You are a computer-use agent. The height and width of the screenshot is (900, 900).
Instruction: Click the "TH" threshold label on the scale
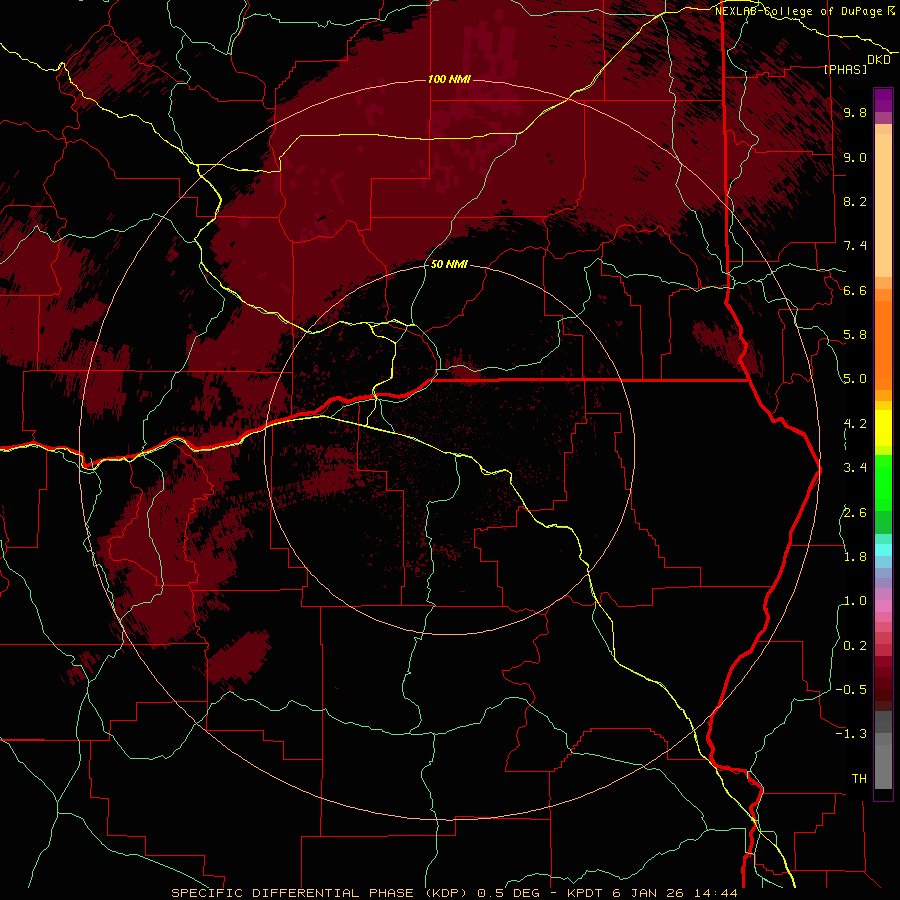(x=859, y=778)
